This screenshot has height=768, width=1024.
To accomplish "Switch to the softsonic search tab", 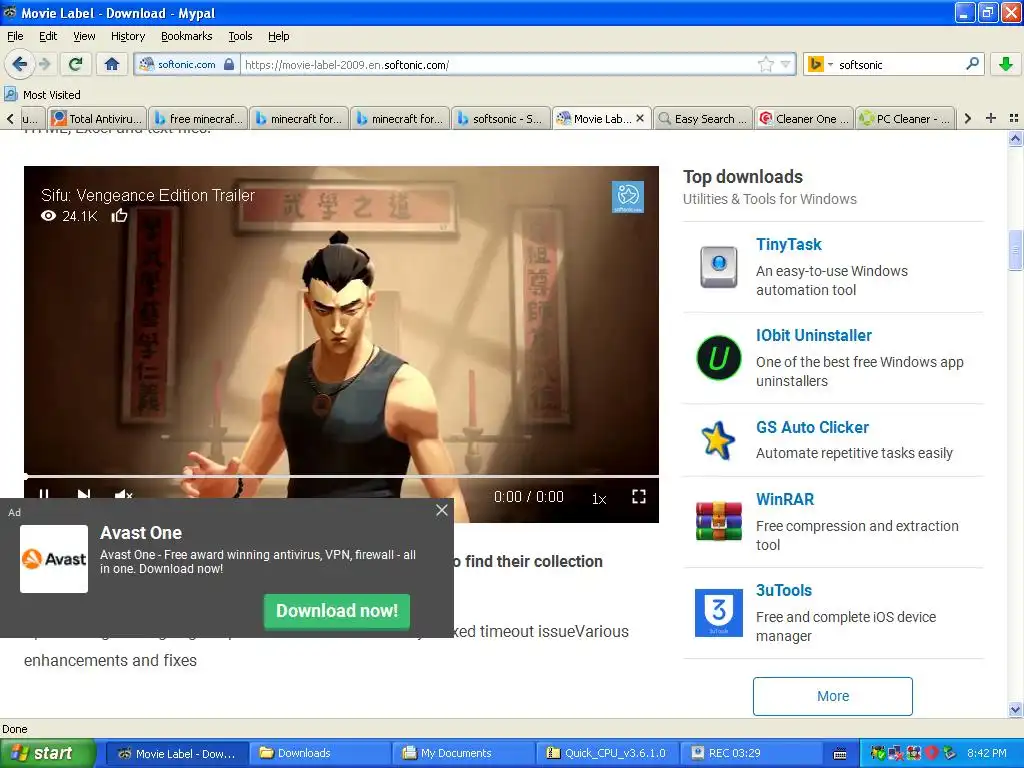I will point(500,119).
